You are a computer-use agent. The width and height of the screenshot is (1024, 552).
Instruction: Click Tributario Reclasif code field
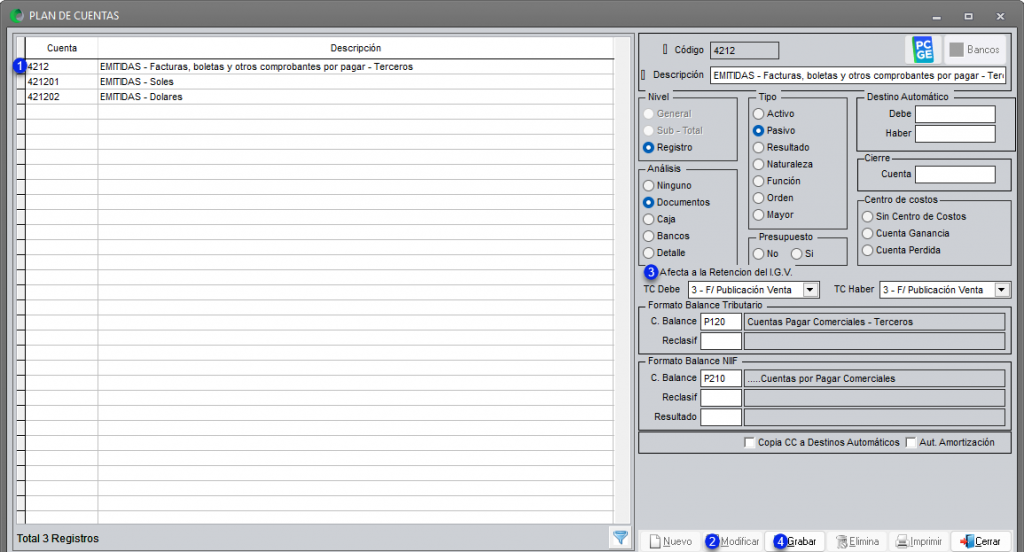tap(720, 340)
